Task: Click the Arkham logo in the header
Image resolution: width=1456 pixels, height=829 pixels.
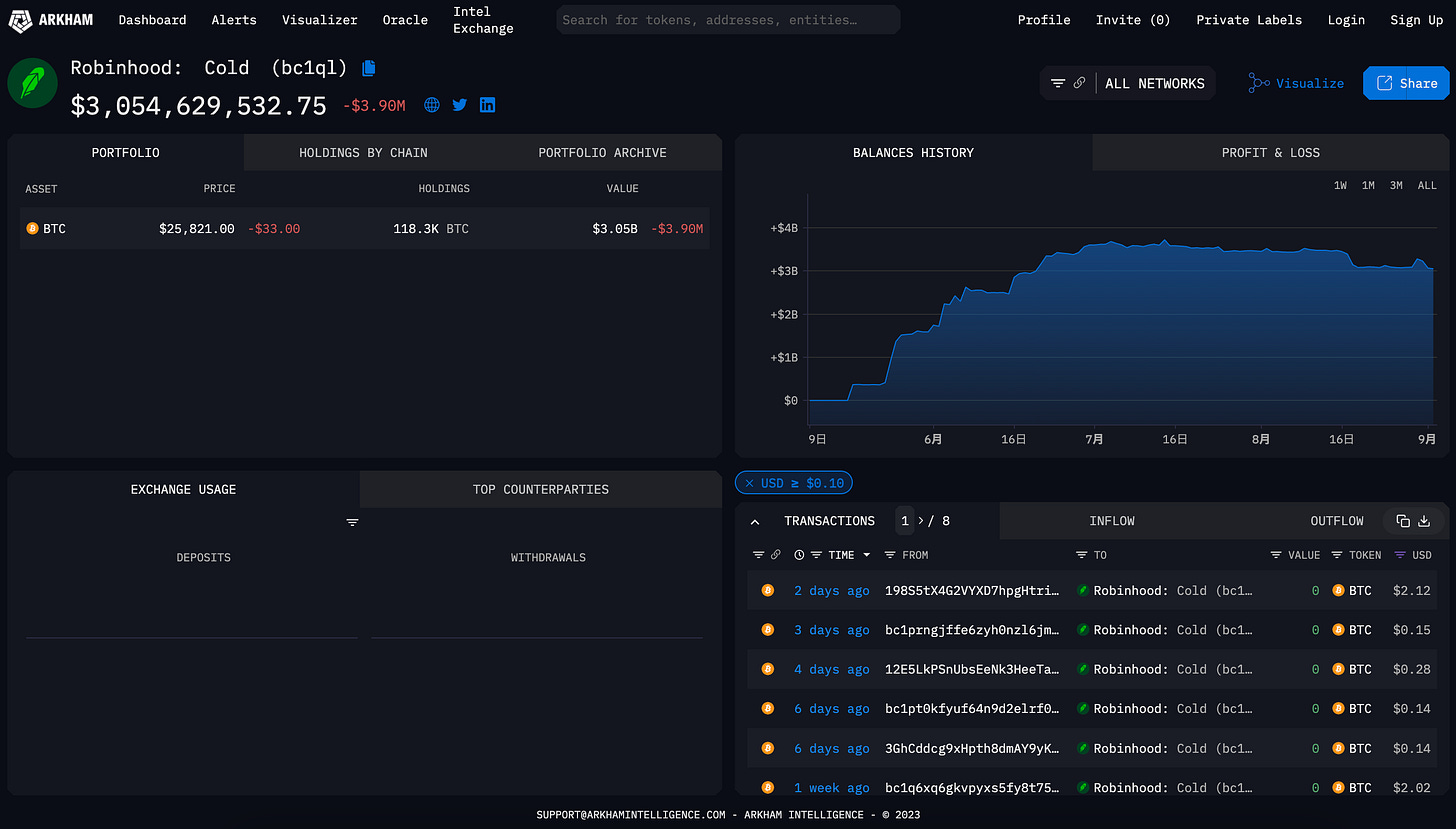Action: point(51,19)
